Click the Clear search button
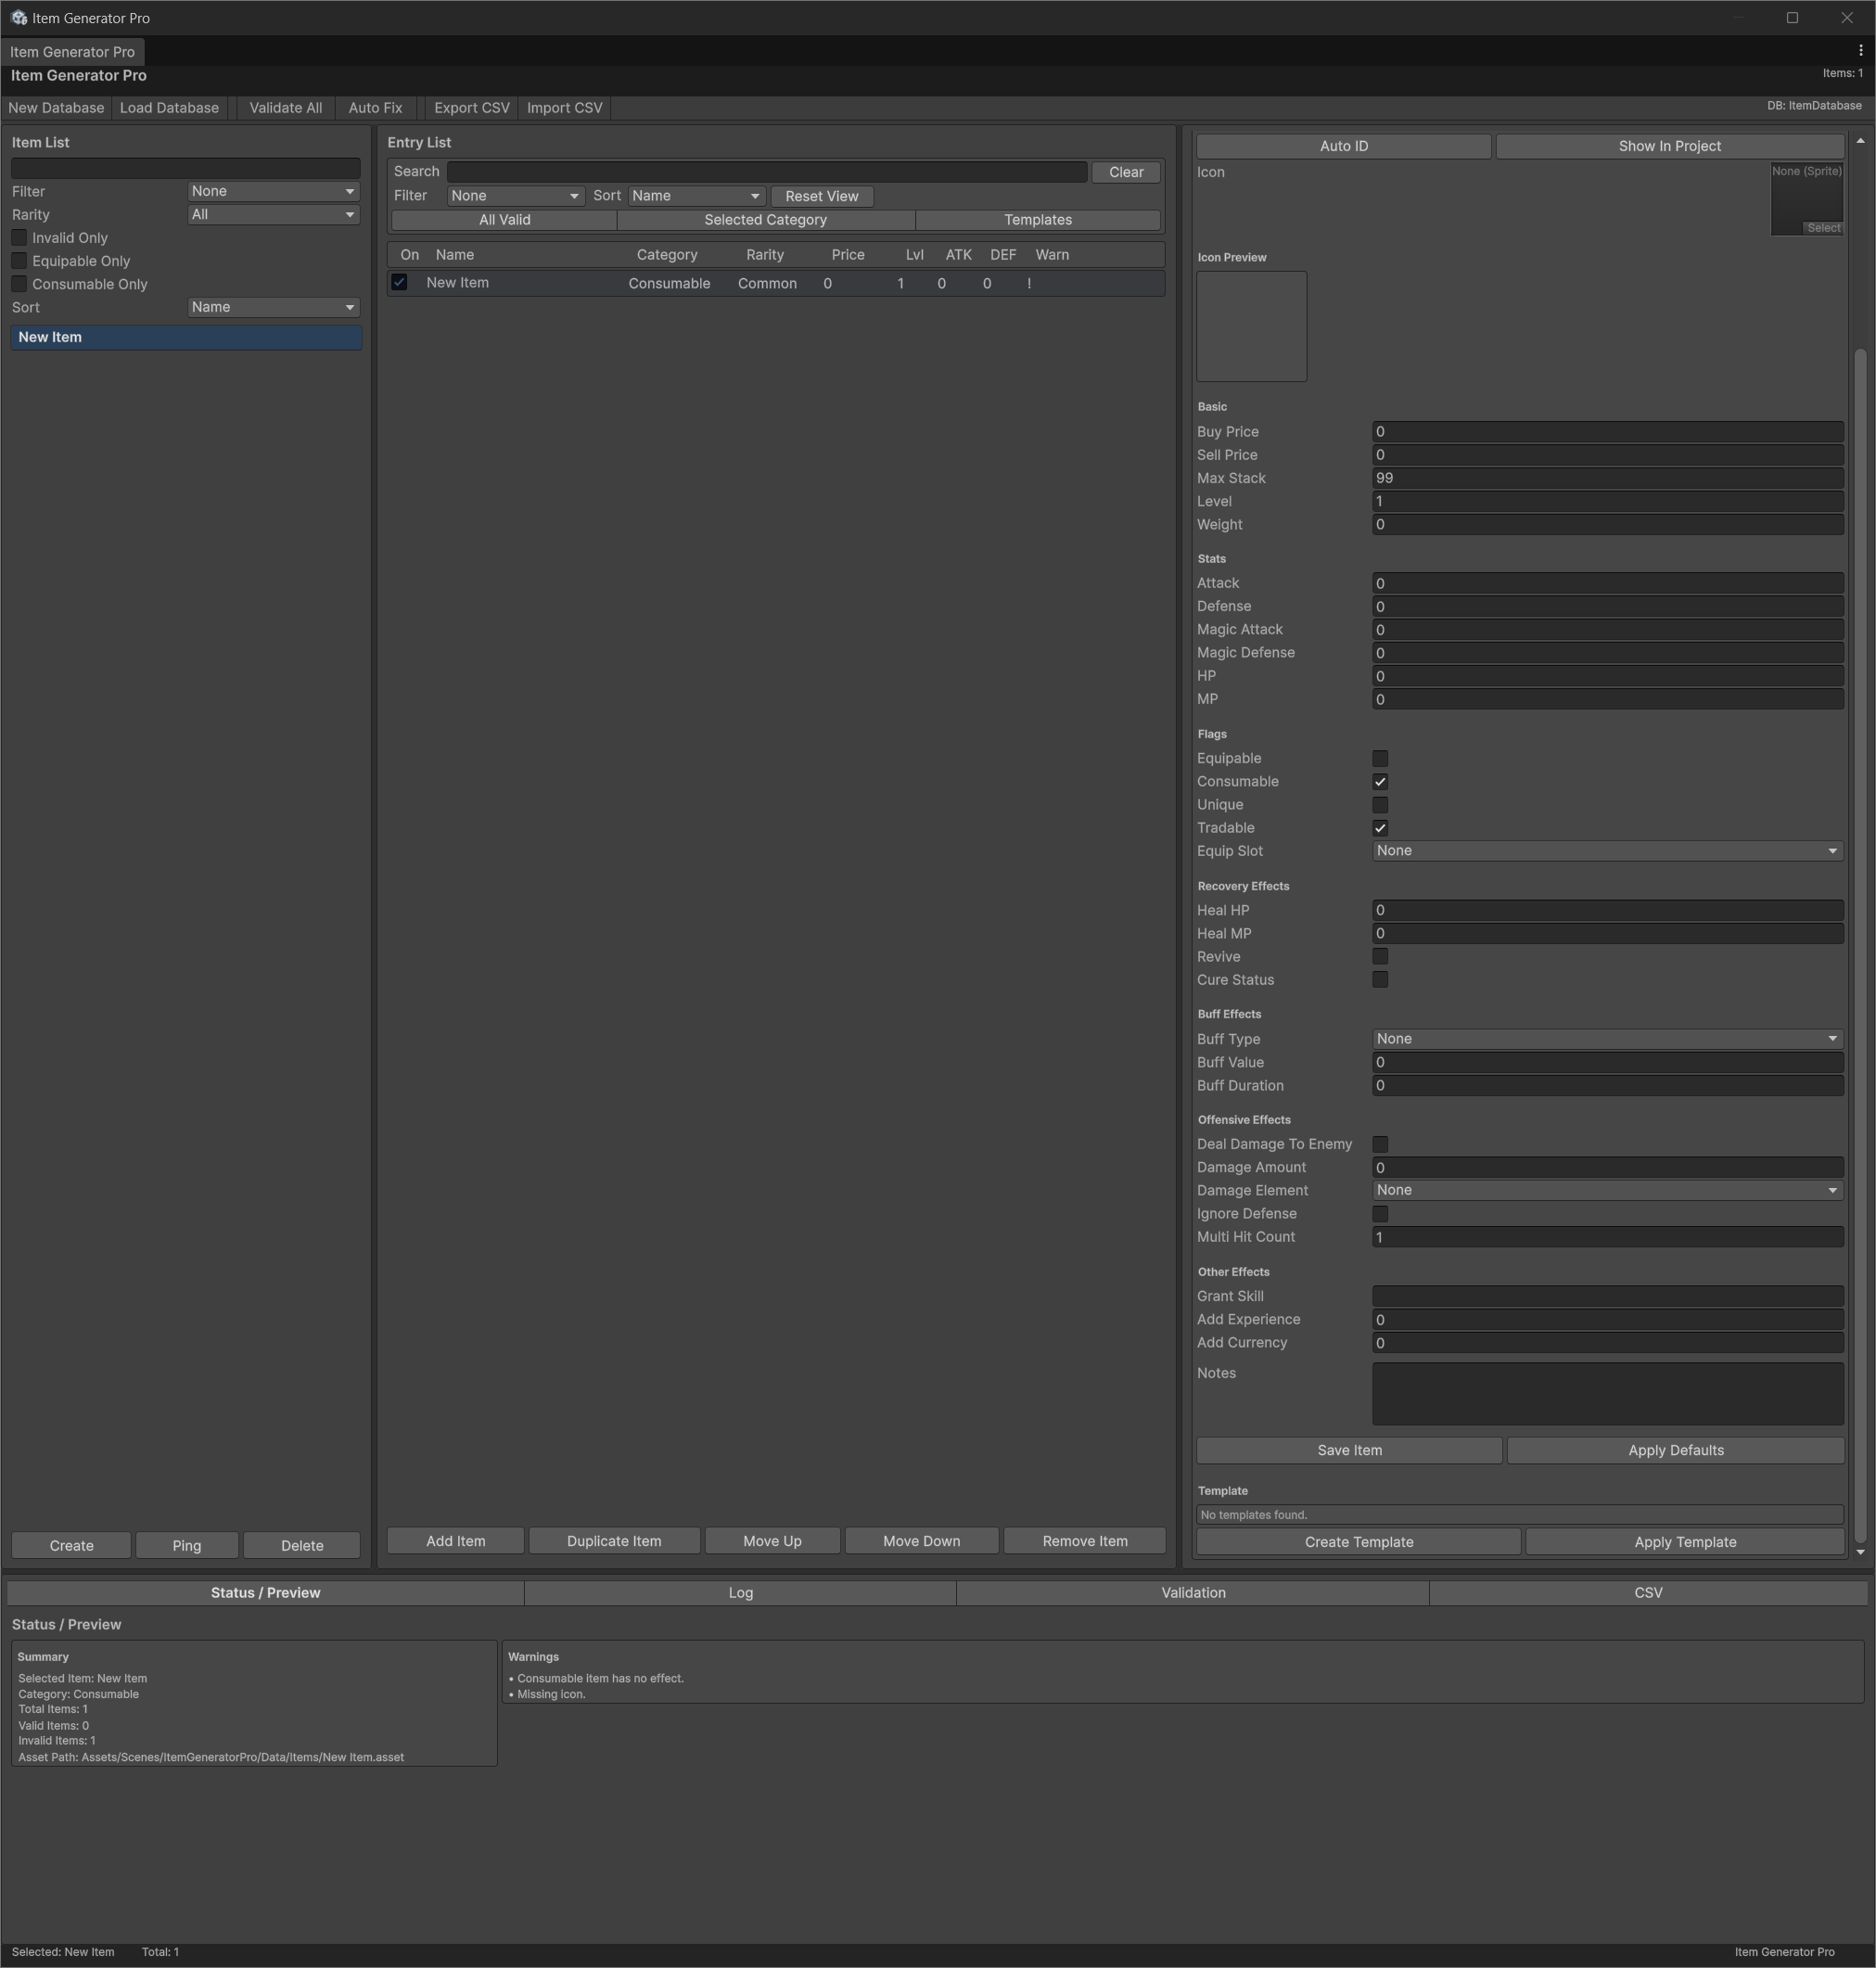The width and height of the screenshot is (1876, 1968). (x=1126, y=172)
